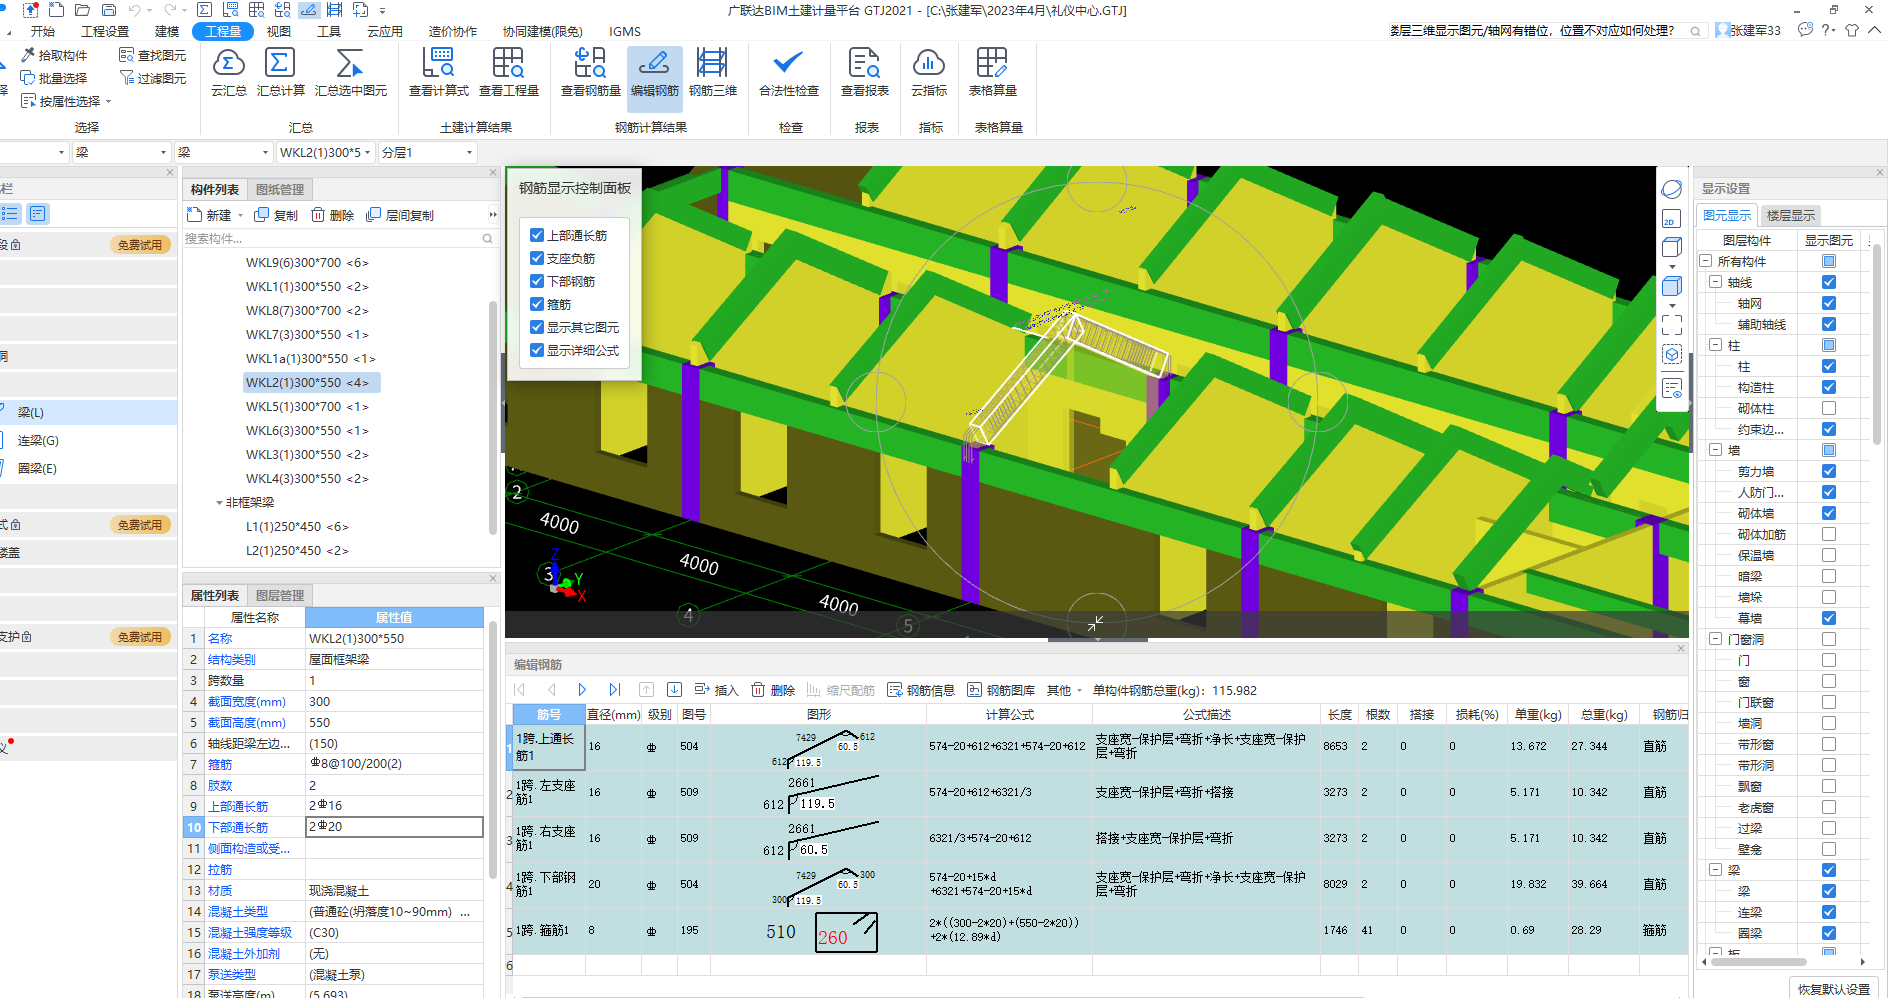Toggle 显示其它图元 checkbox
Screen dimensions: 1888x998
pos(537,327)
